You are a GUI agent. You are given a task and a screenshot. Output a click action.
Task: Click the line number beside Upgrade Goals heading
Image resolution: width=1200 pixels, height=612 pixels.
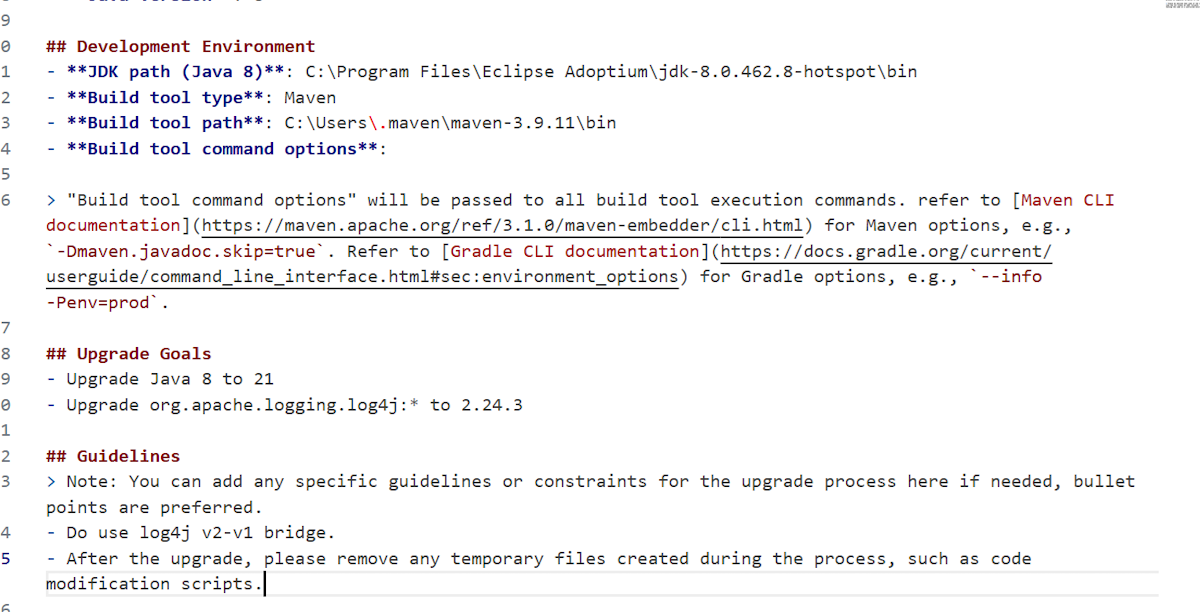[x=6, y=354]
